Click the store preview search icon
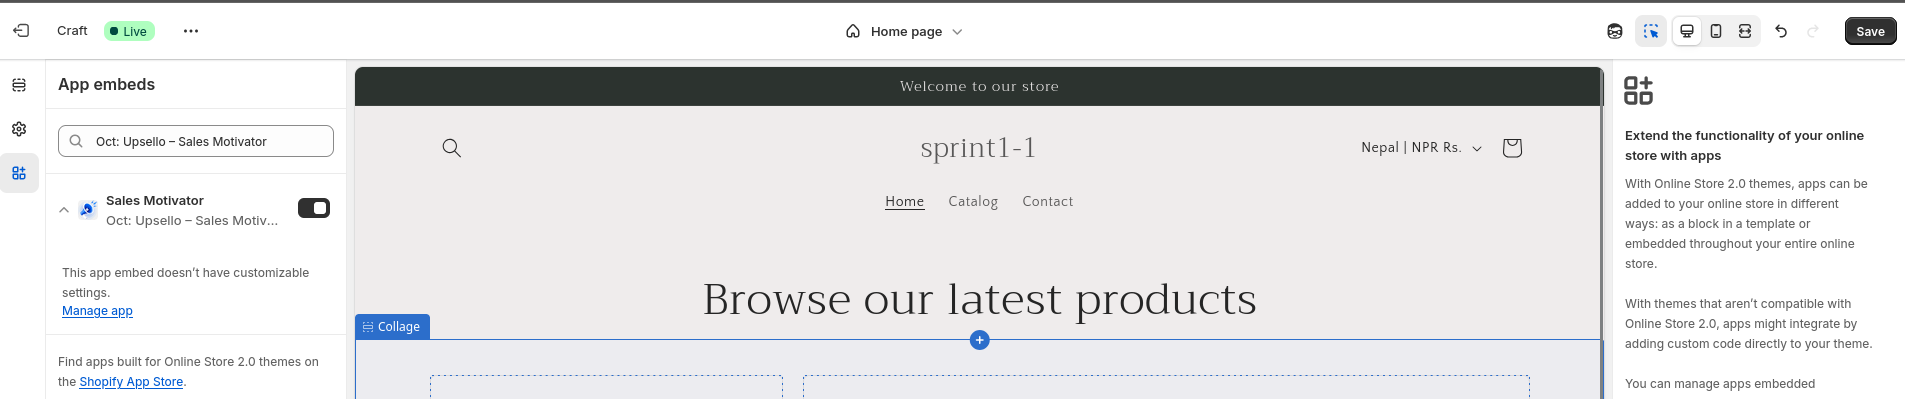The height and width of the screenshot is (399, 1905). coord(452,148)
